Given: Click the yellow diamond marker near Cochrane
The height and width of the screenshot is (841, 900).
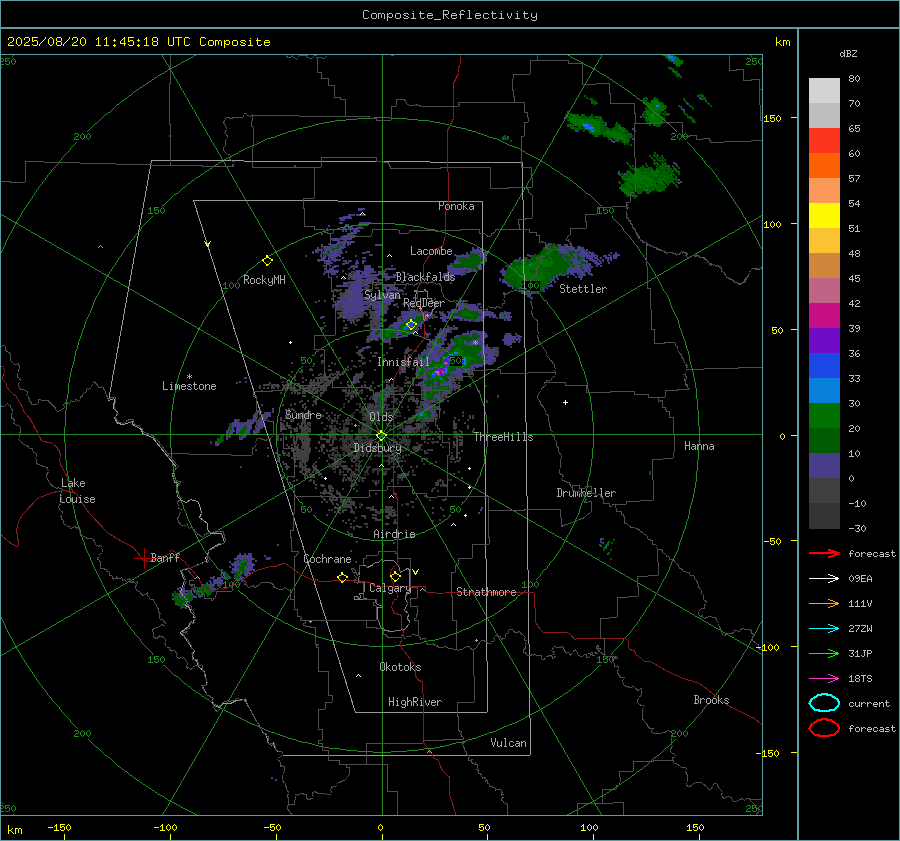Looking at the screenshot, I should (342, 577).
